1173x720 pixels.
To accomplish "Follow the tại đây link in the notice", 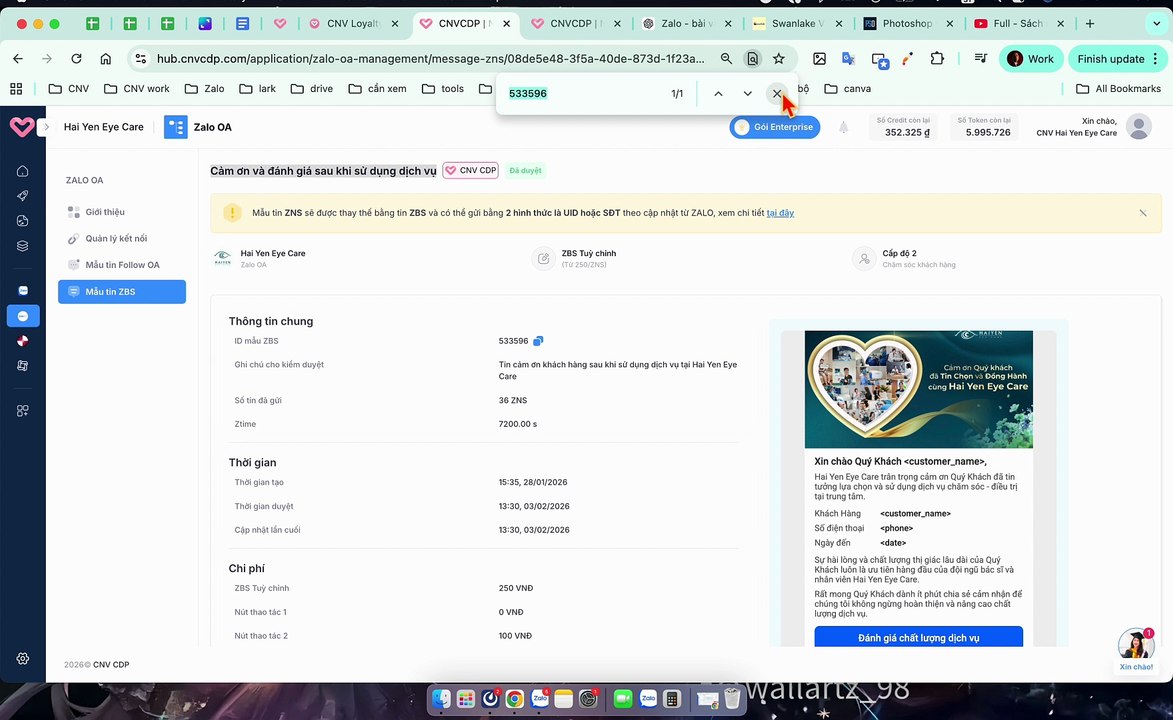I will pos(780,213).
